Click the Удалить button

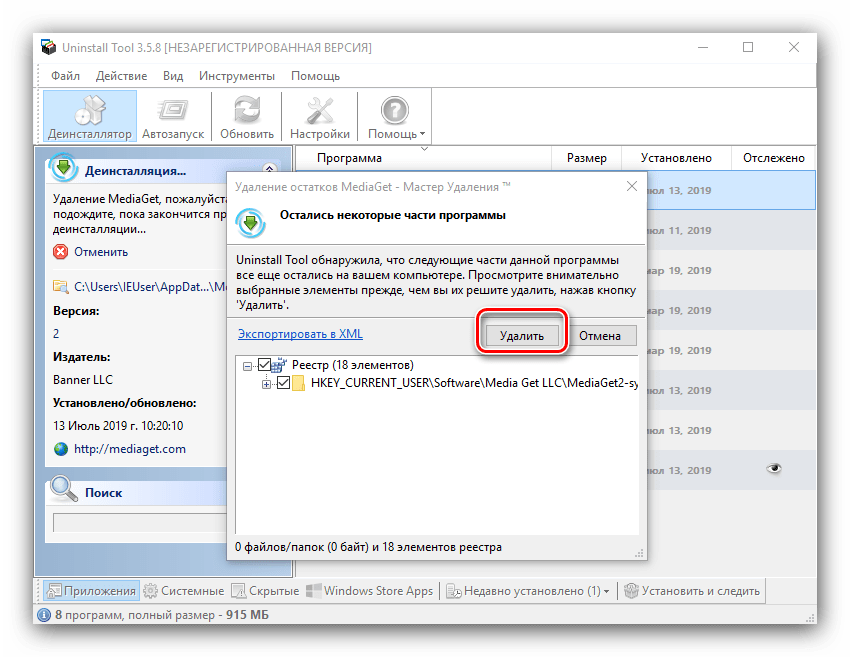tap(521, 336)
